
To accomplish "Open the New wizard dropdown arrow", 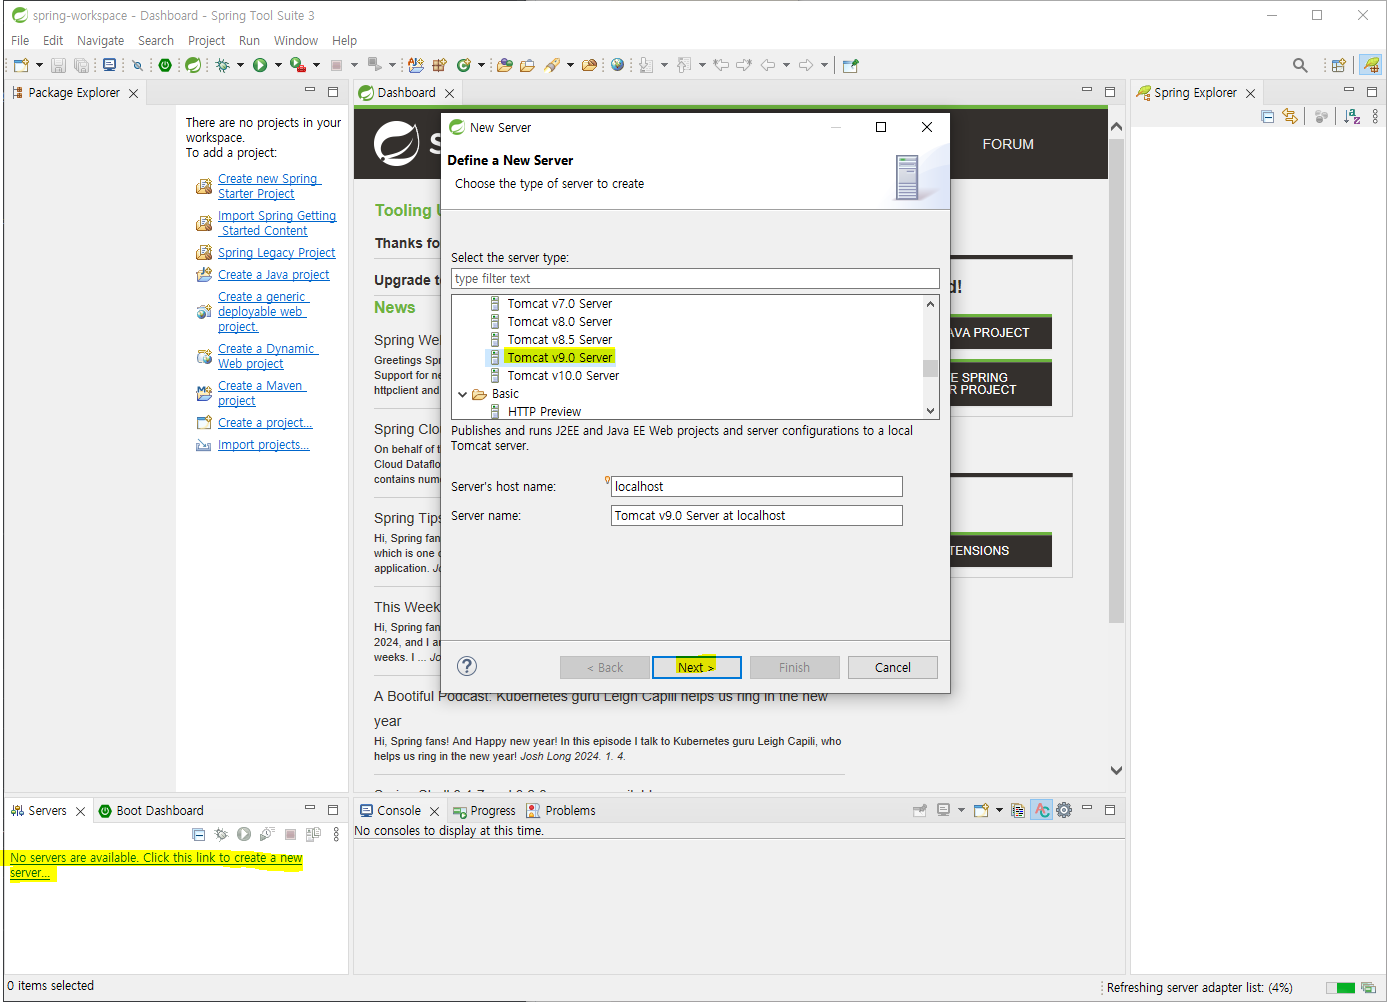I will [x=39, y=65].
